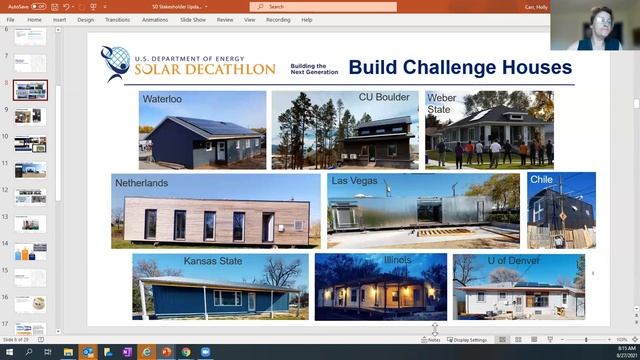640x360 pixels.
Task: Click the zoom slider handle
Action: [586, 340]
